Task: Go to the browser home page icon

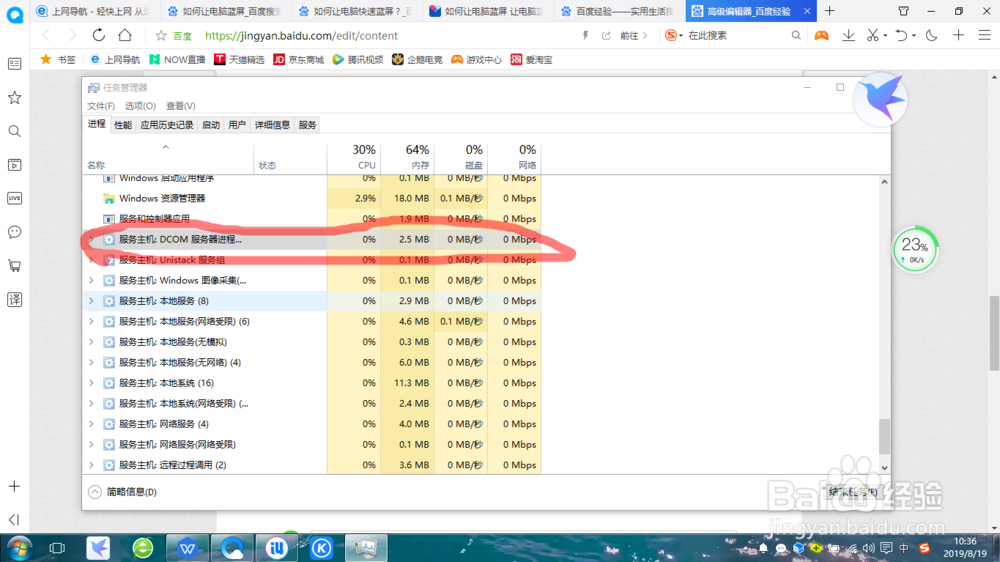Action: tap(125, 35)
